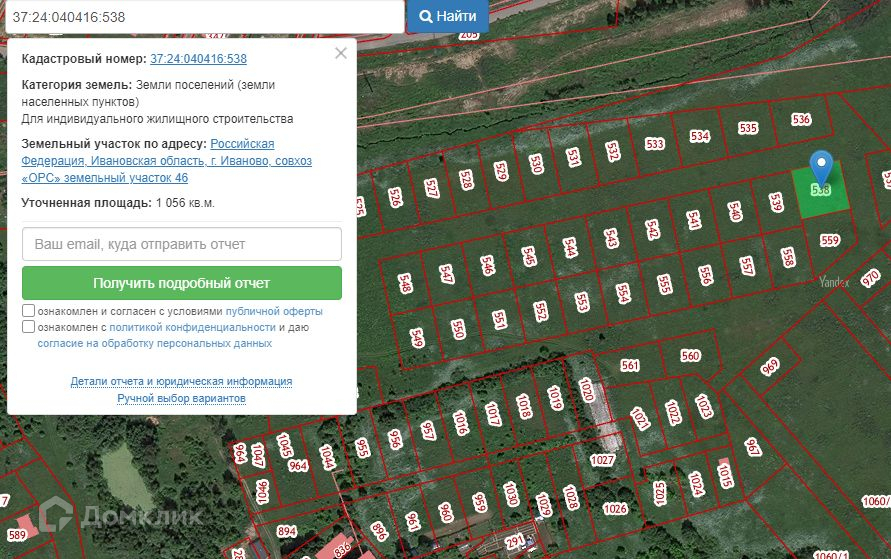
Task: Click the email input field
Action: (x=182, y=244)
